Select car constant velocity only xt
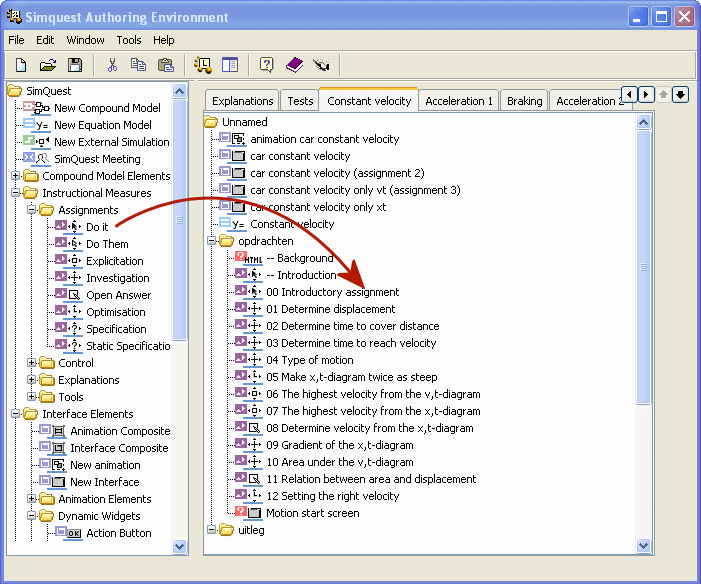Image resolution: width=701 pixels, height=584 pixels. tap(318, 207)
